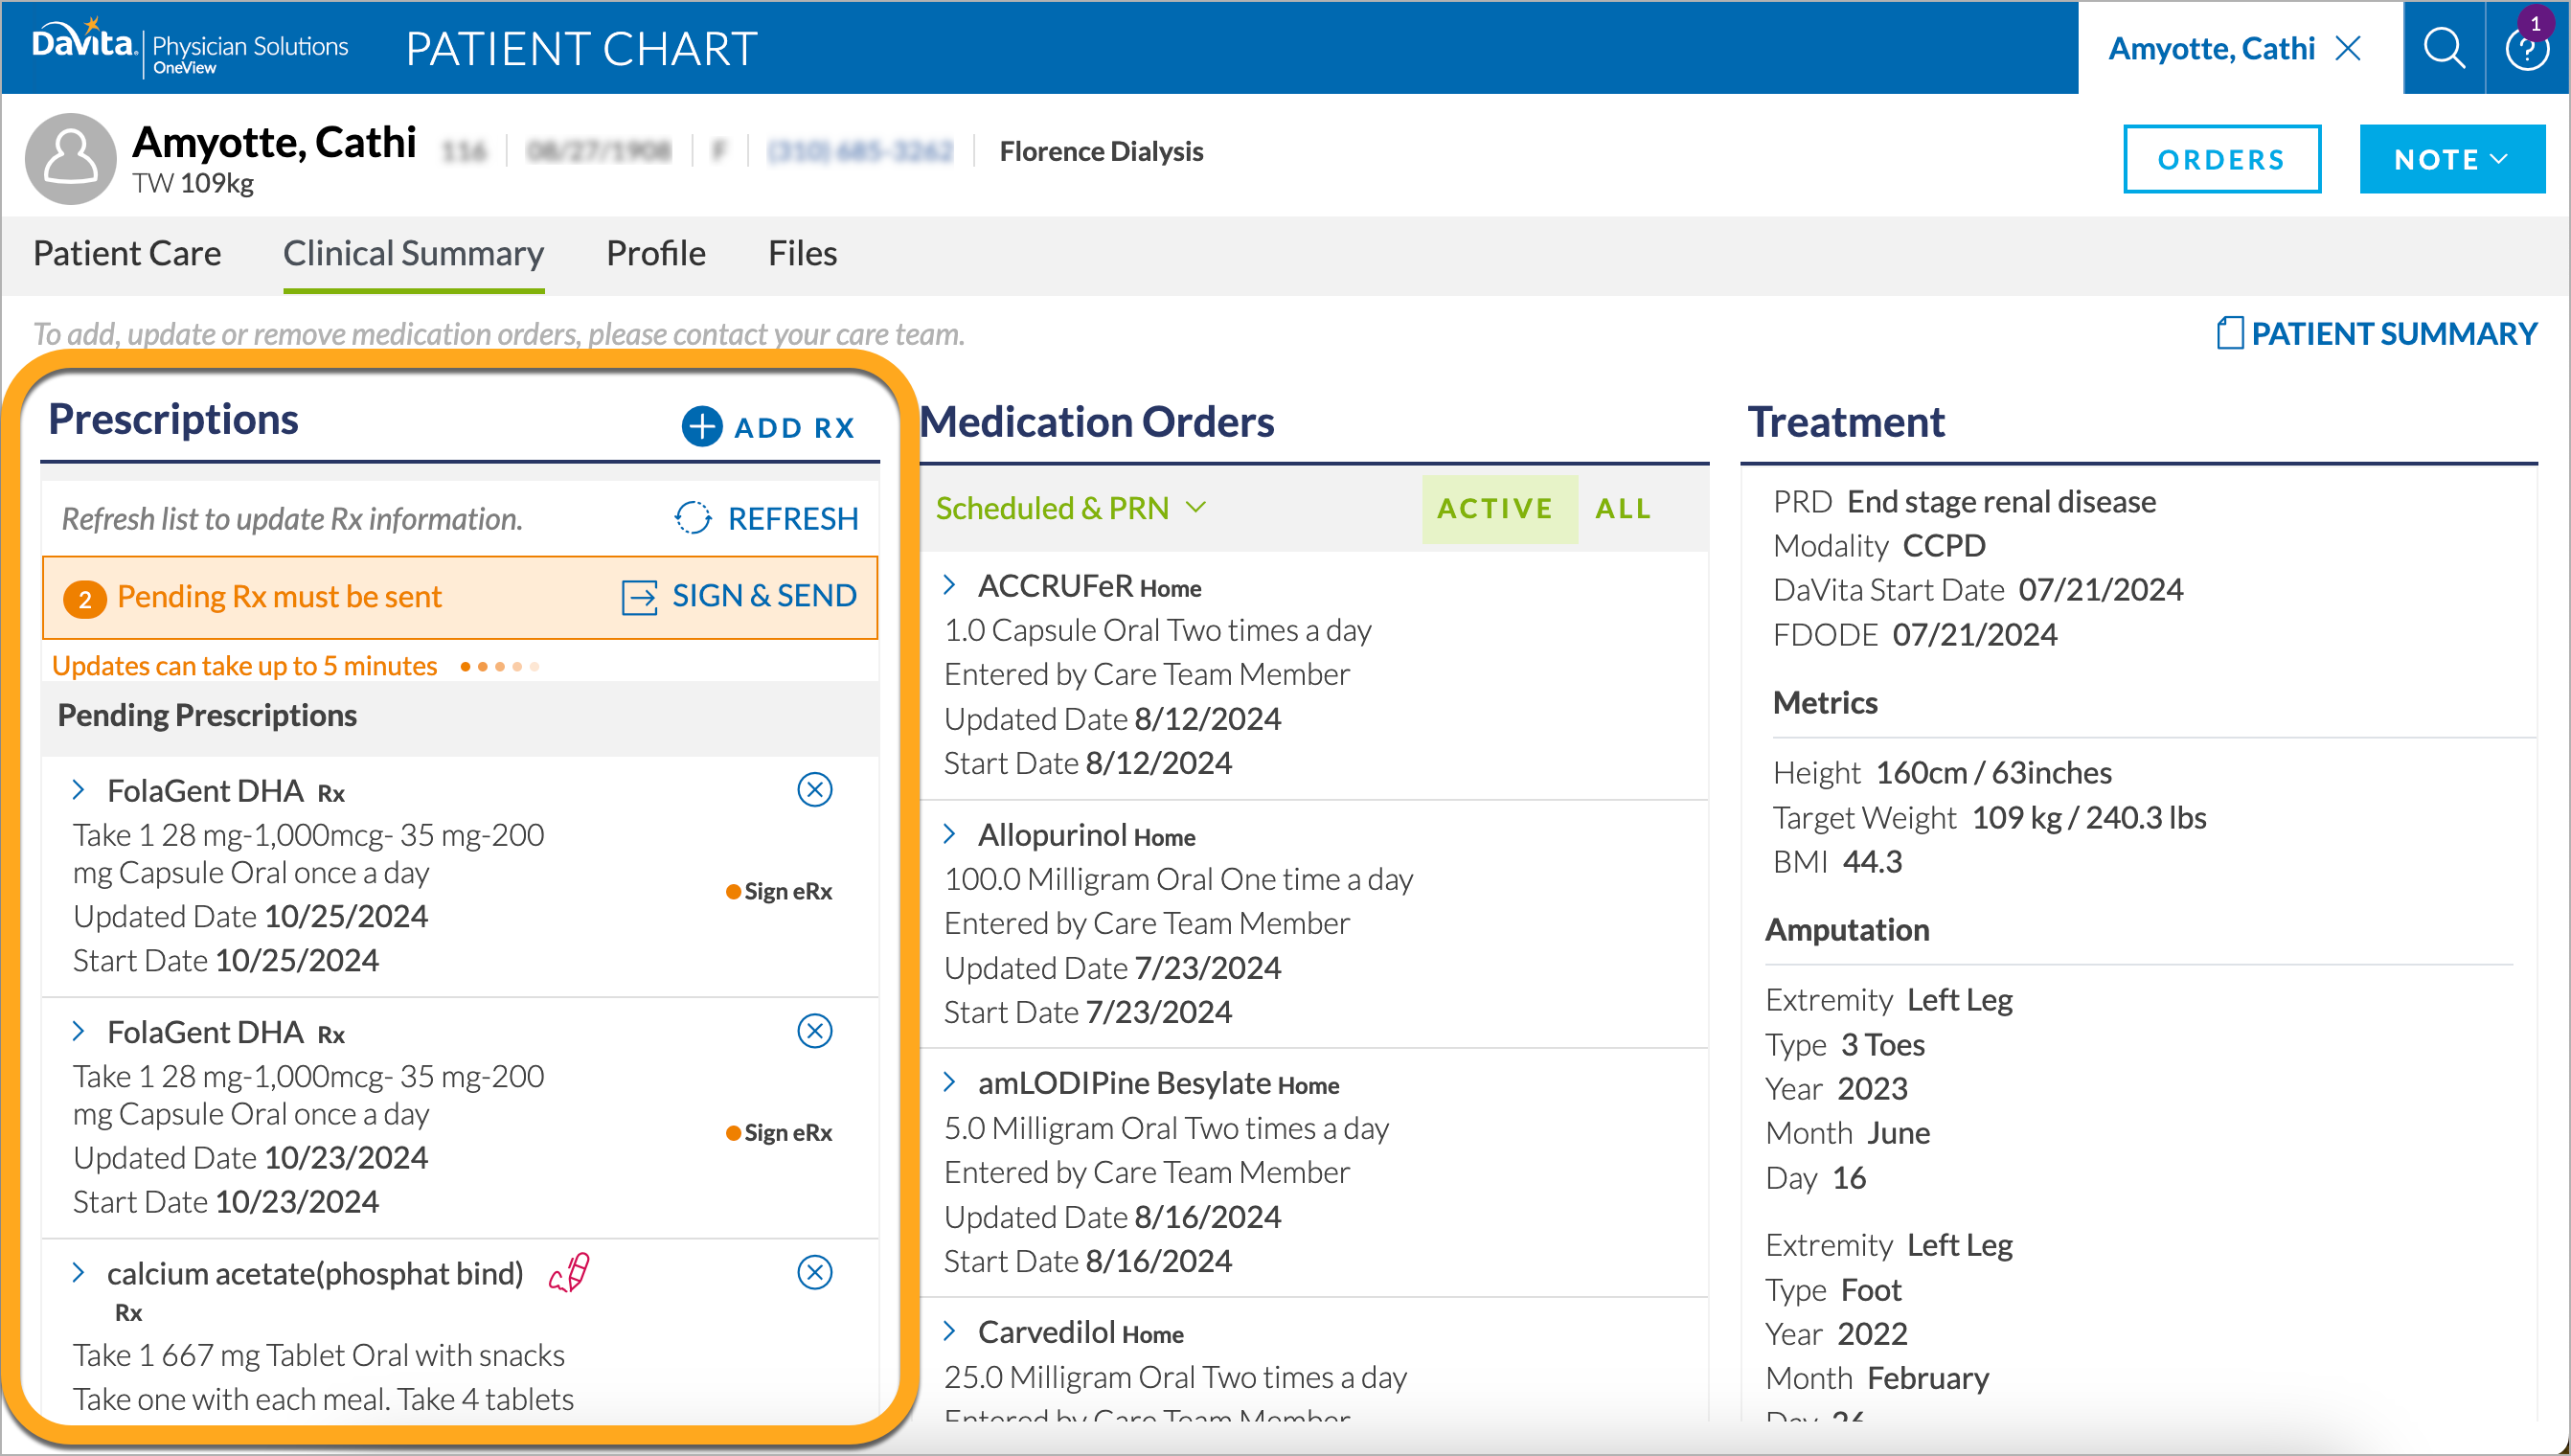Remove FolaGent DHA prescription dated 10/23/2024
Screen dimensions: 2571x1456
[x=815, y=1031]
